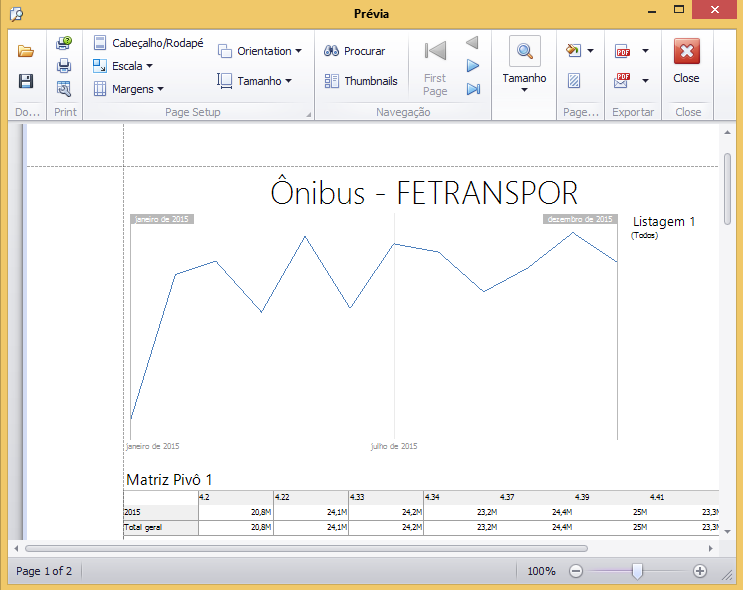Click the scroll up arrow
The image size is (743, 590).
727,133
